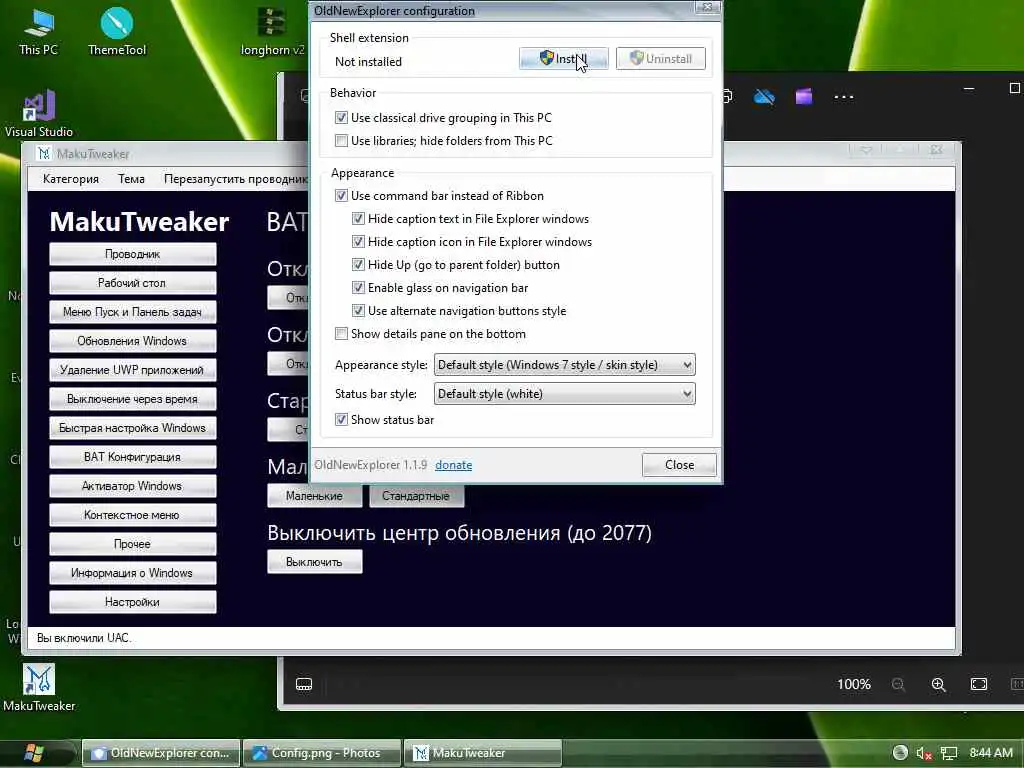Switch to MakuTweaker taskbar button
The width and height of the screenshot is (1024, 768).
[483, 753]
